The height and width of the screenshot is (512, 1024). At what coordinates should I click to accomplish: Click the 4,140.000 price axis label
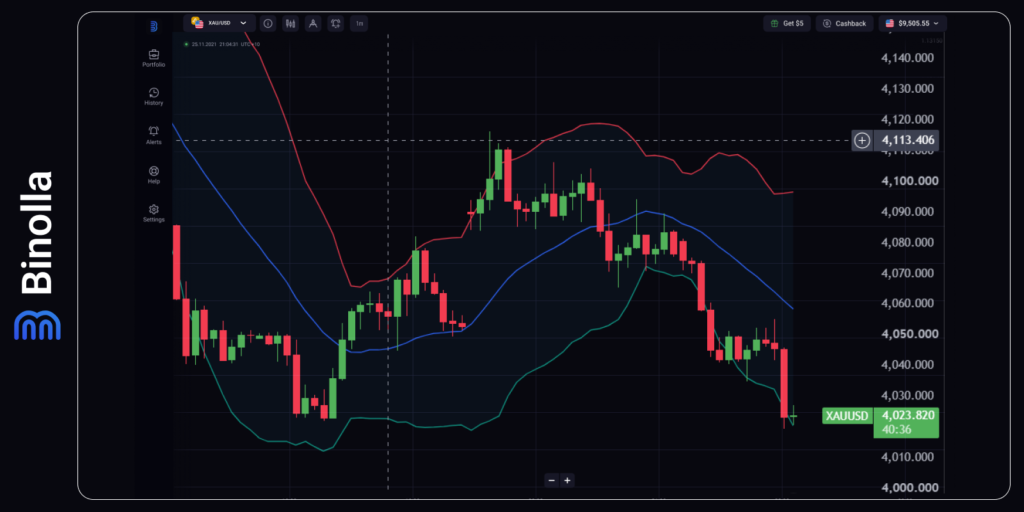pos(908,57)
